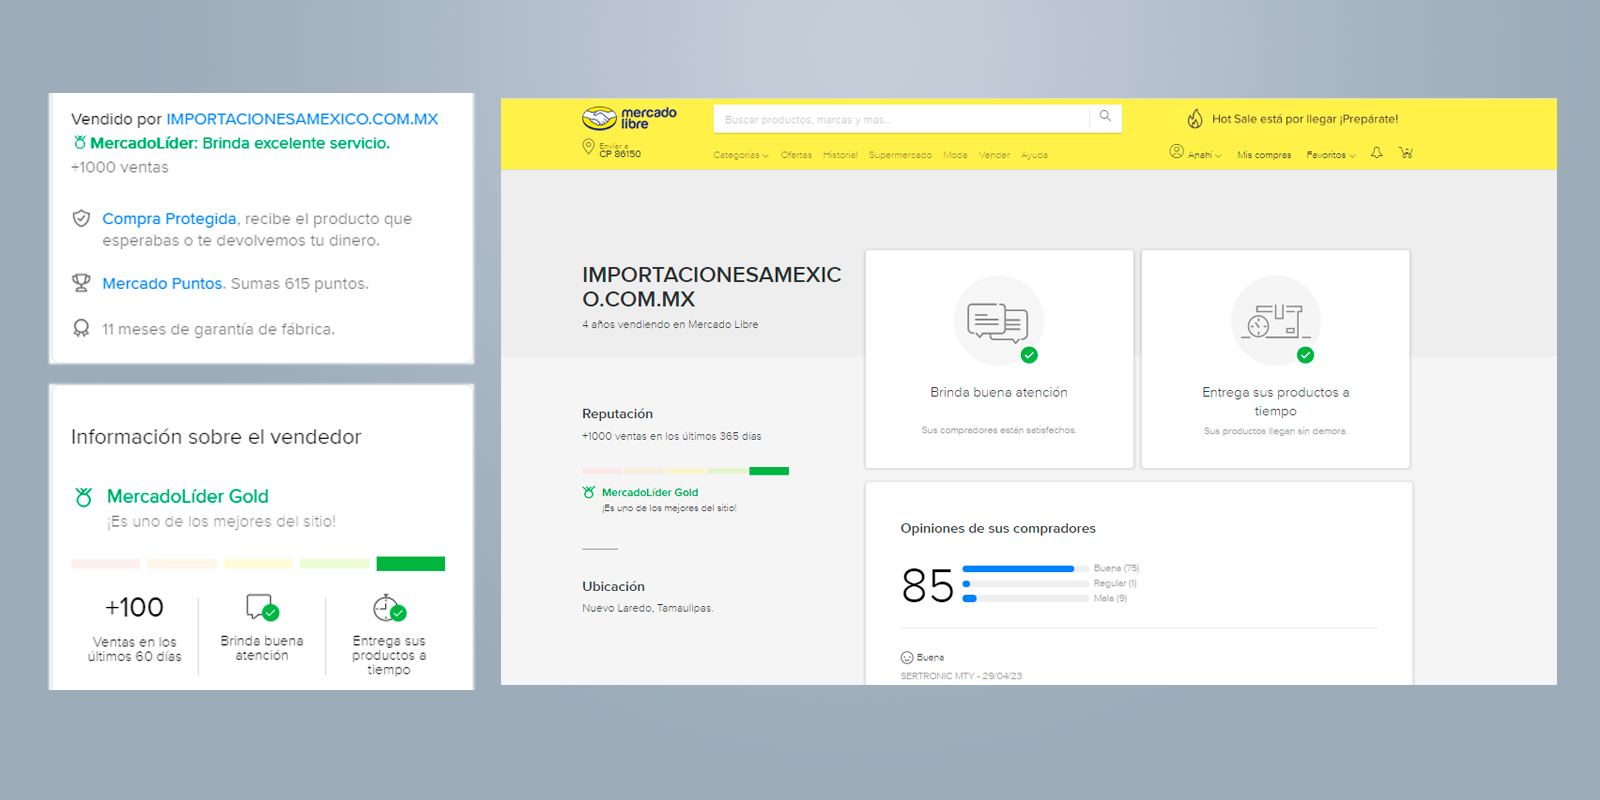Click the Hot Sale flame icon
The width and height of the screenshot is (1600, 800).
[x=1195, y=119]
